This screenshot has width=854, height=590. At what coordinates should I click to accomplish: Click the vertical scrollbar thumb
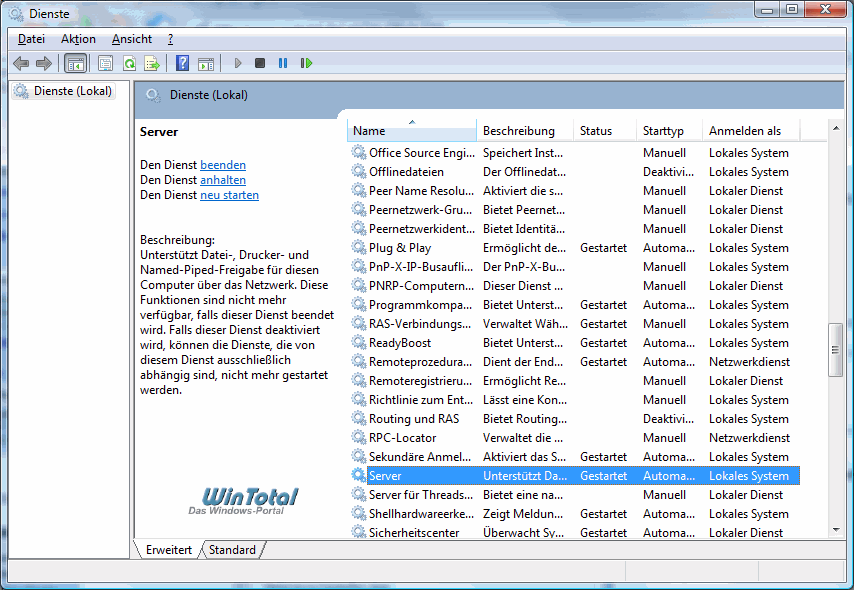click(x=835, y=350)
